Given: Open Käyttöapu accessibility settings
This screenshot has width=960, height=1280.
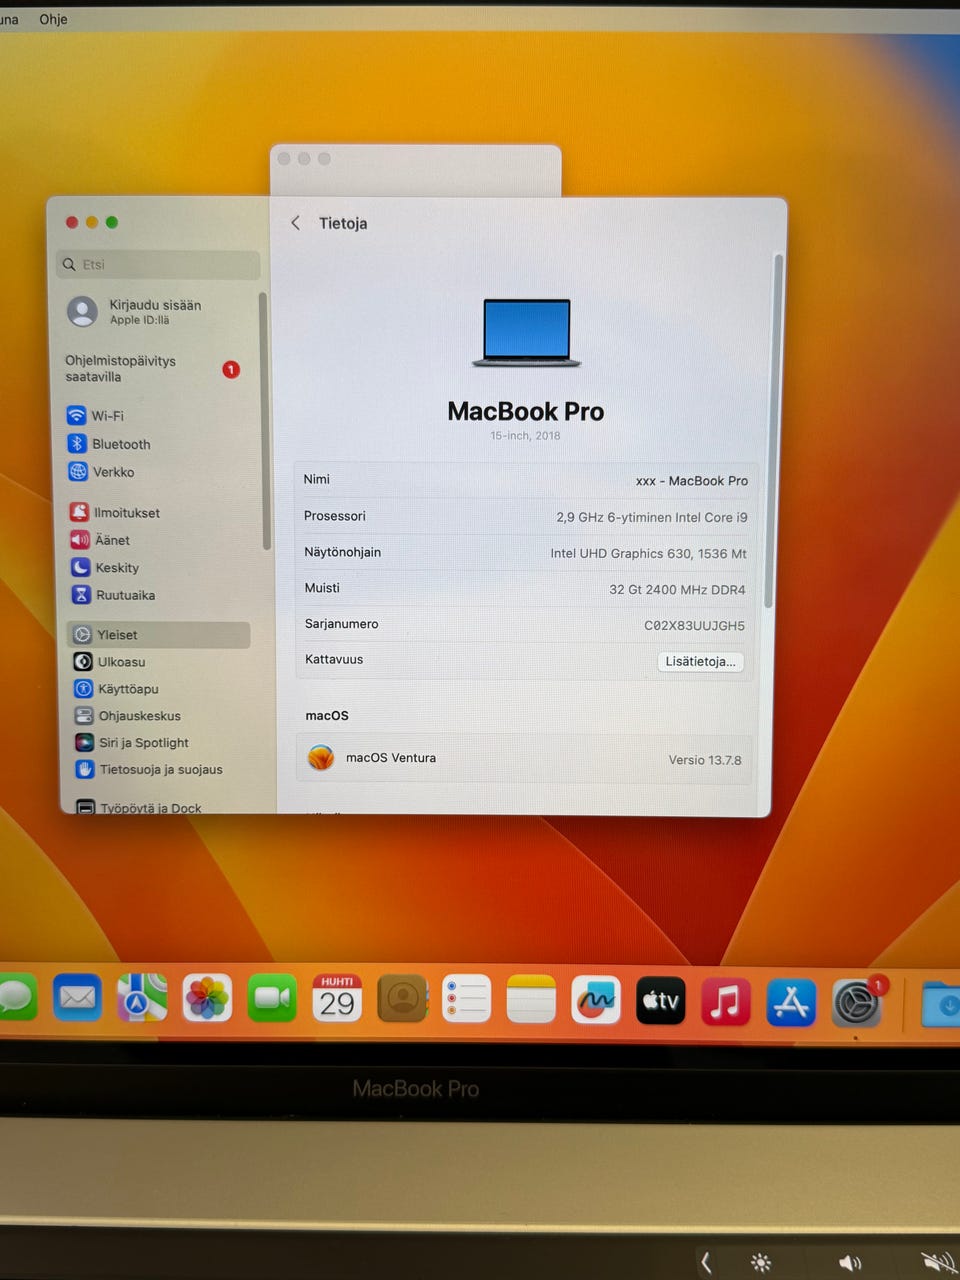Looking at the screenshot, I should click(116, 689).
